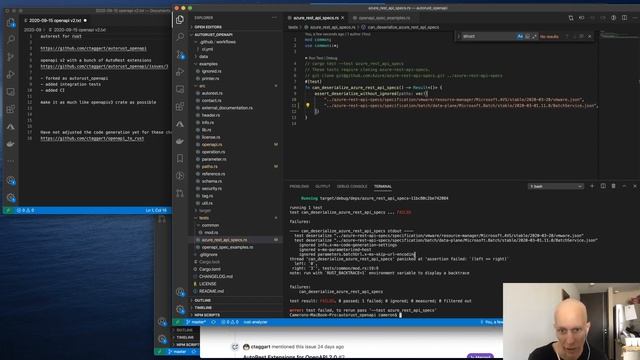The image size is (640, 360).
Task: Open the OUTPUT panel tab
Action: click(x=322, y=186)
